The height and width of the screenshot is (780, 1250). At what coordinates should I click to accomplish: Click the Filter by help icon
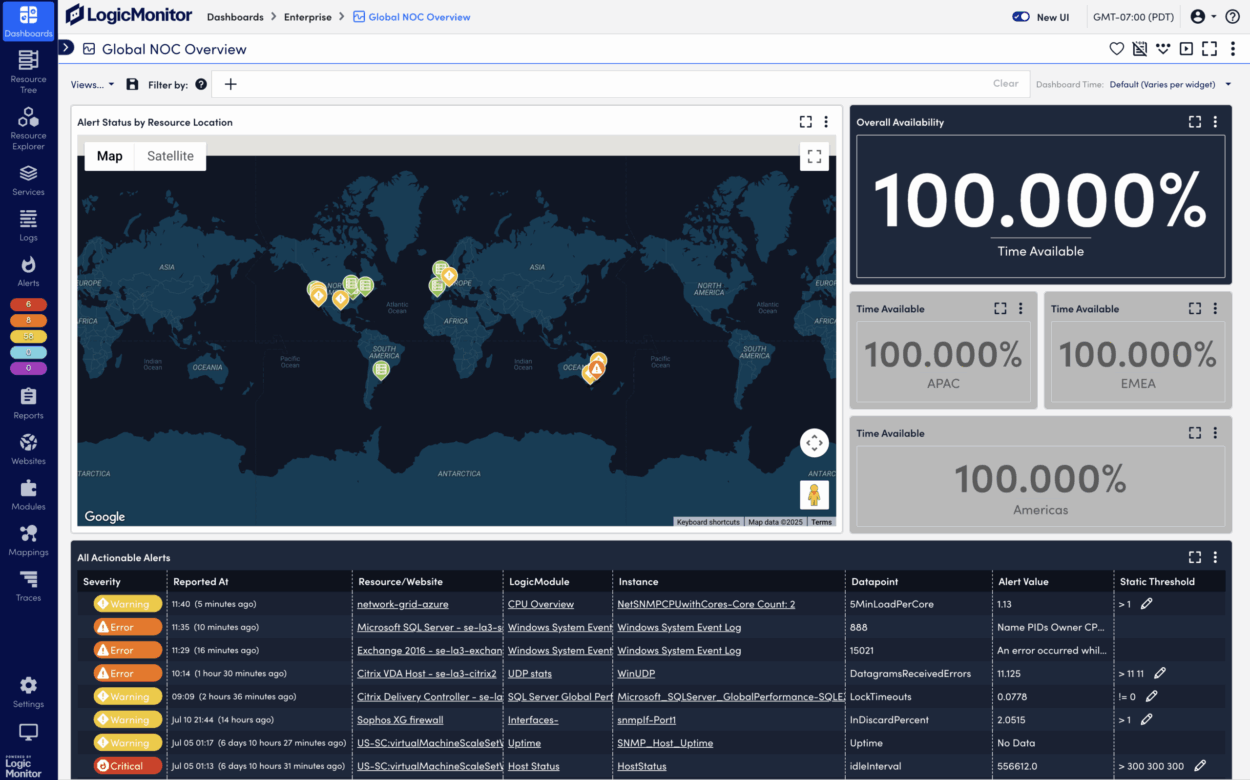201,85
